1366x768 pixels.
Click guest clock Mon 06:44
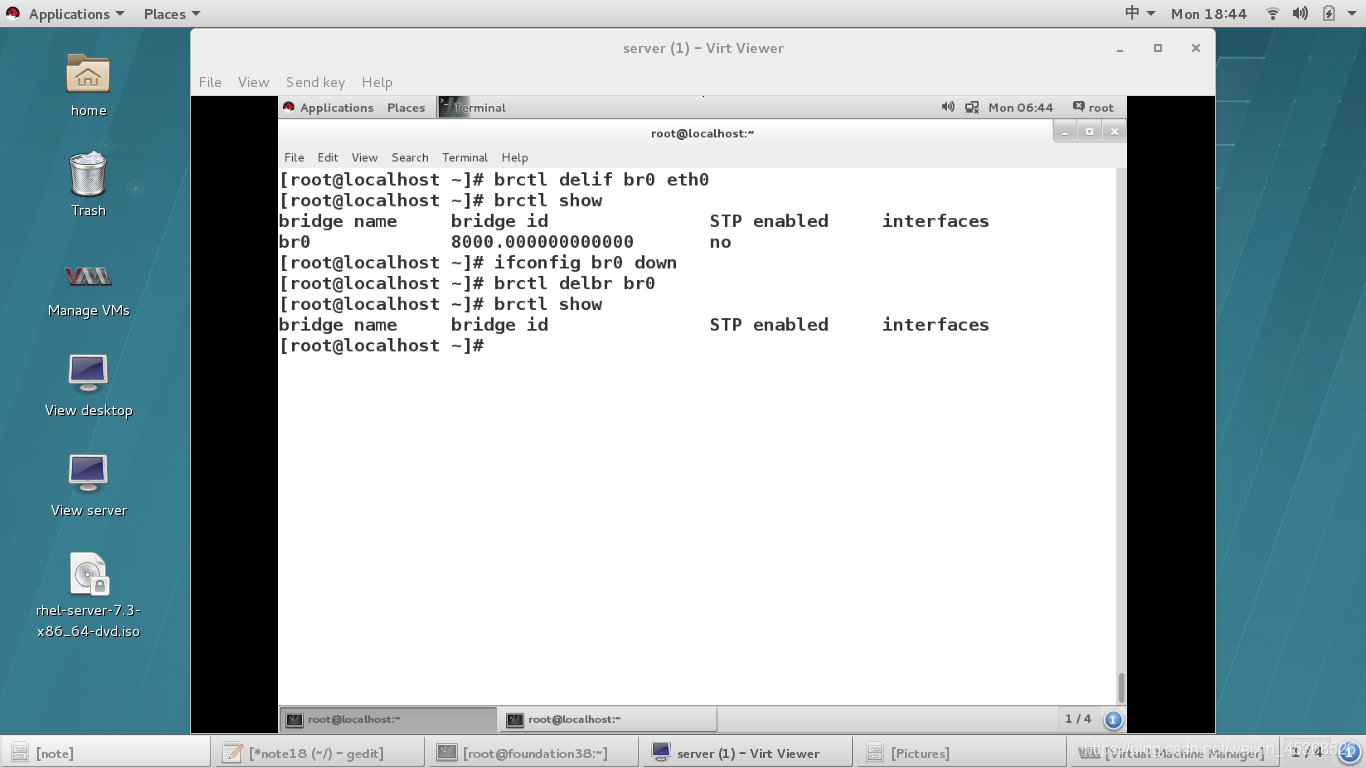[x=1020, y=107]
